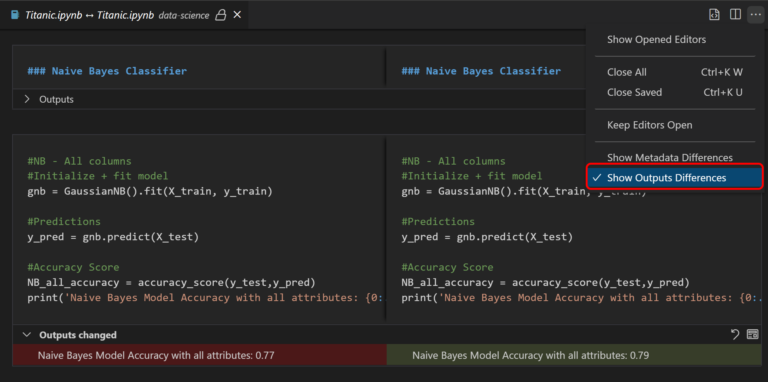Viewport: 768px width, 382px height.
Task: Click the left Naive Bayes Classifier heading
Action: tap(107, 71)
